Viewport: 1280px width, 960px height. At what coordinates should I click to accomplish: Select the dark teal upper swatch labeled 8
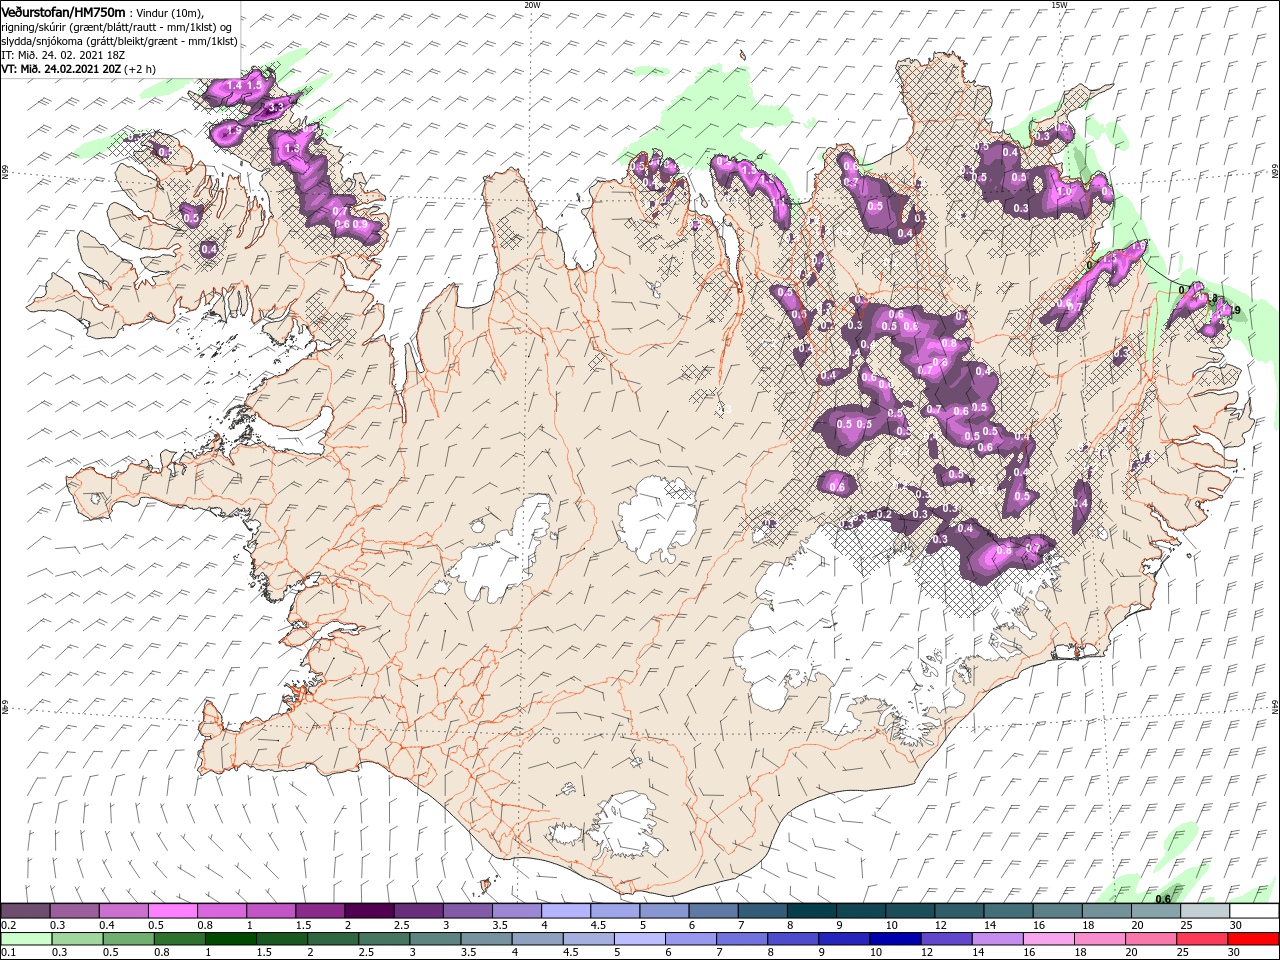coord(810,911)
